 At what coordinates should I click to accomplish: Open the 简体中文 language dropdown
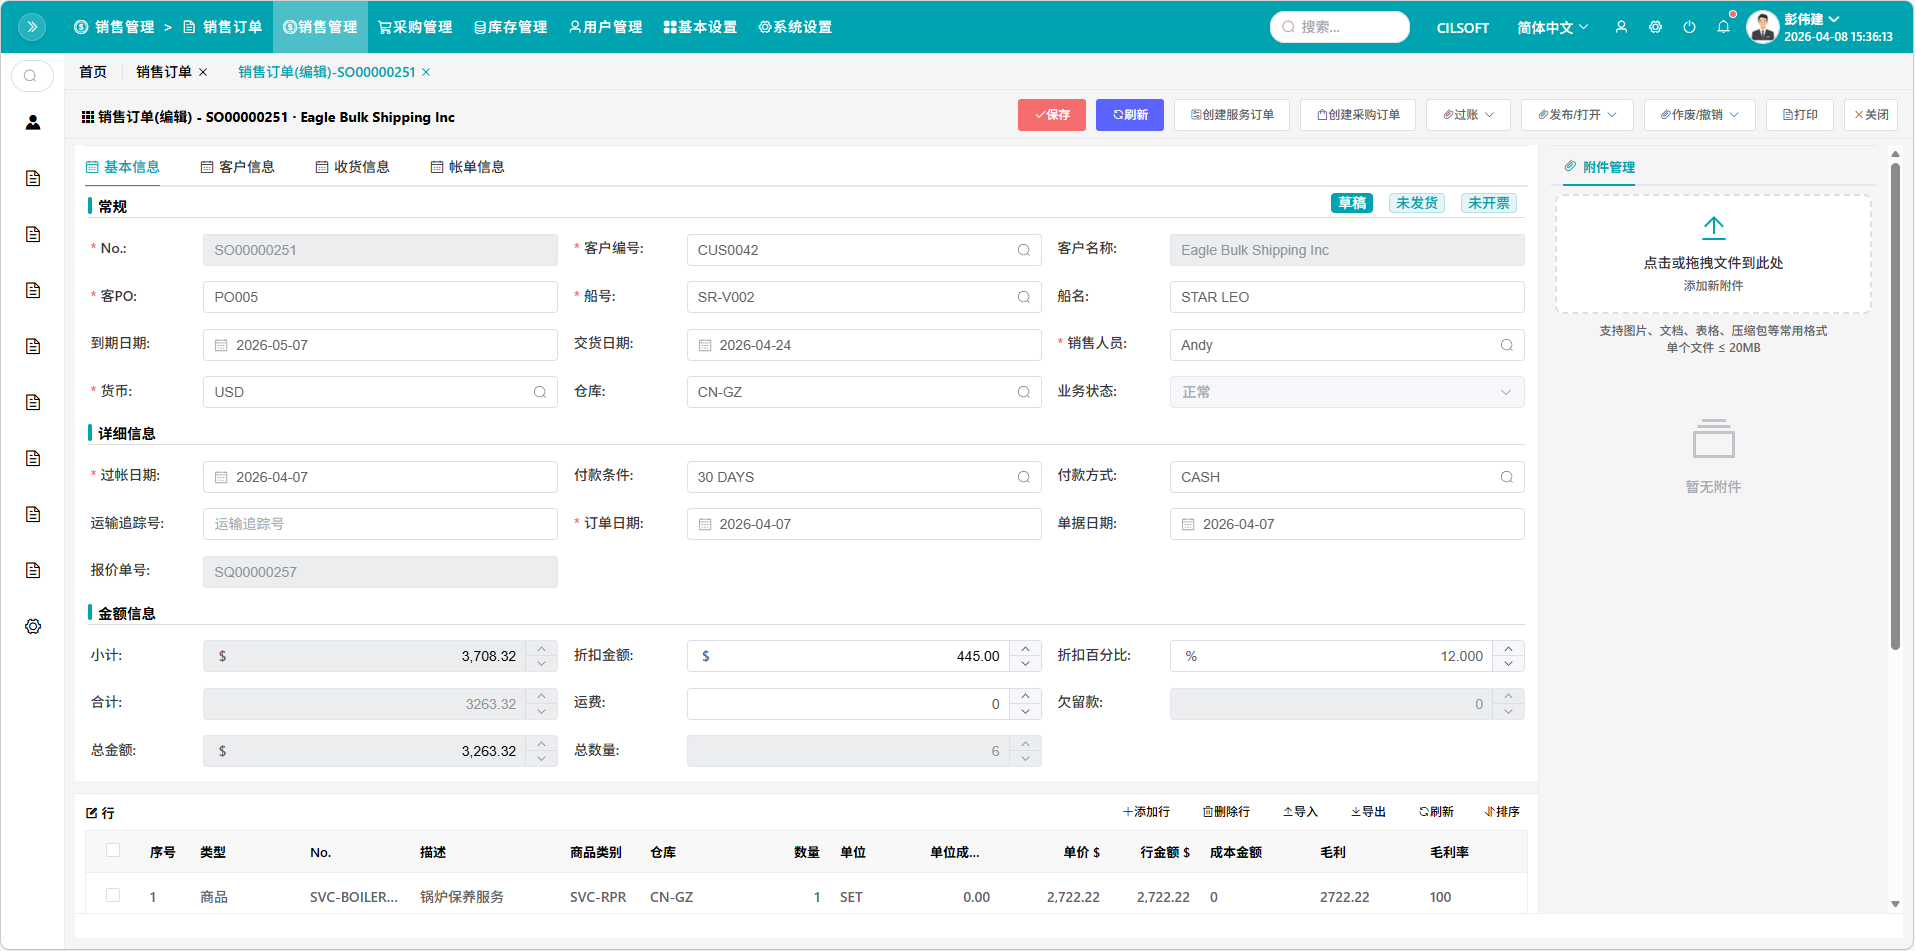(x=1551, y=27)
